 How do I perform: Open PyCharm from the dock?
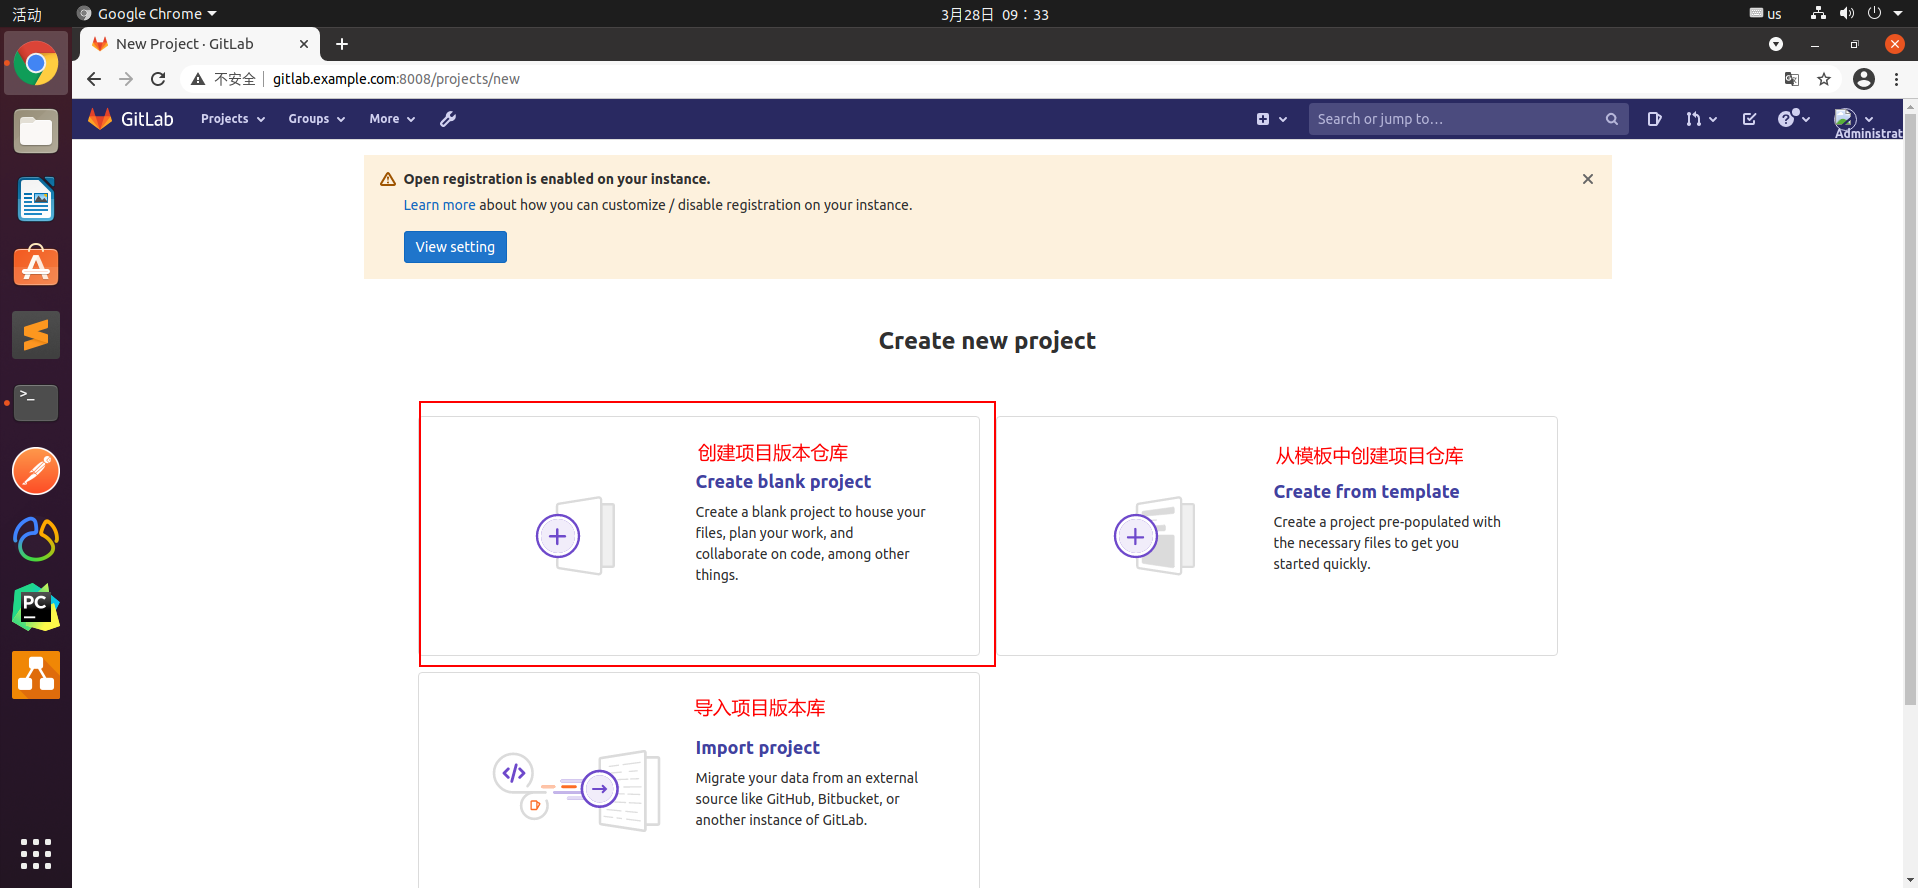36,607
